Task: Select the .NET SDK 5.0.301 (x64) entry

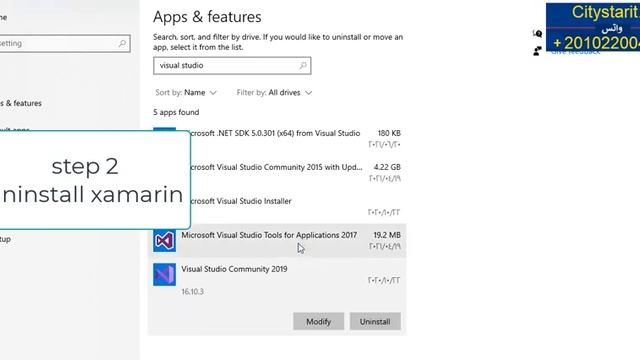Action: (x=277, y=139)
